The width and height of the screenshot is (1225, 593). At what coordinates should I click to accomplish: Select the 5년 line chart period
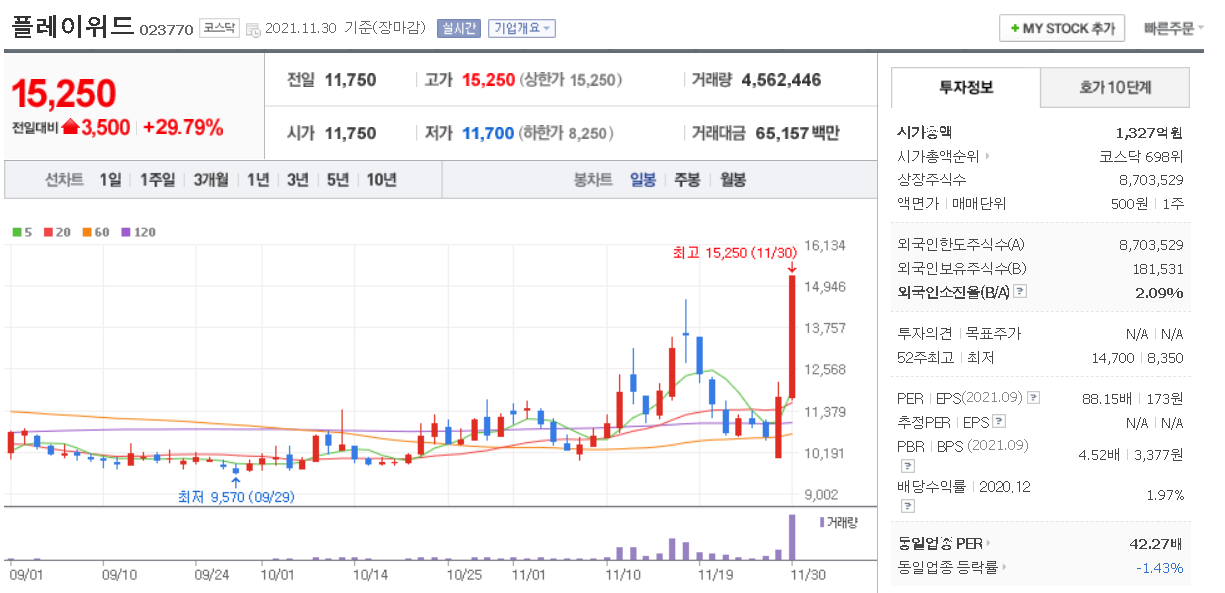coord(337,180)
